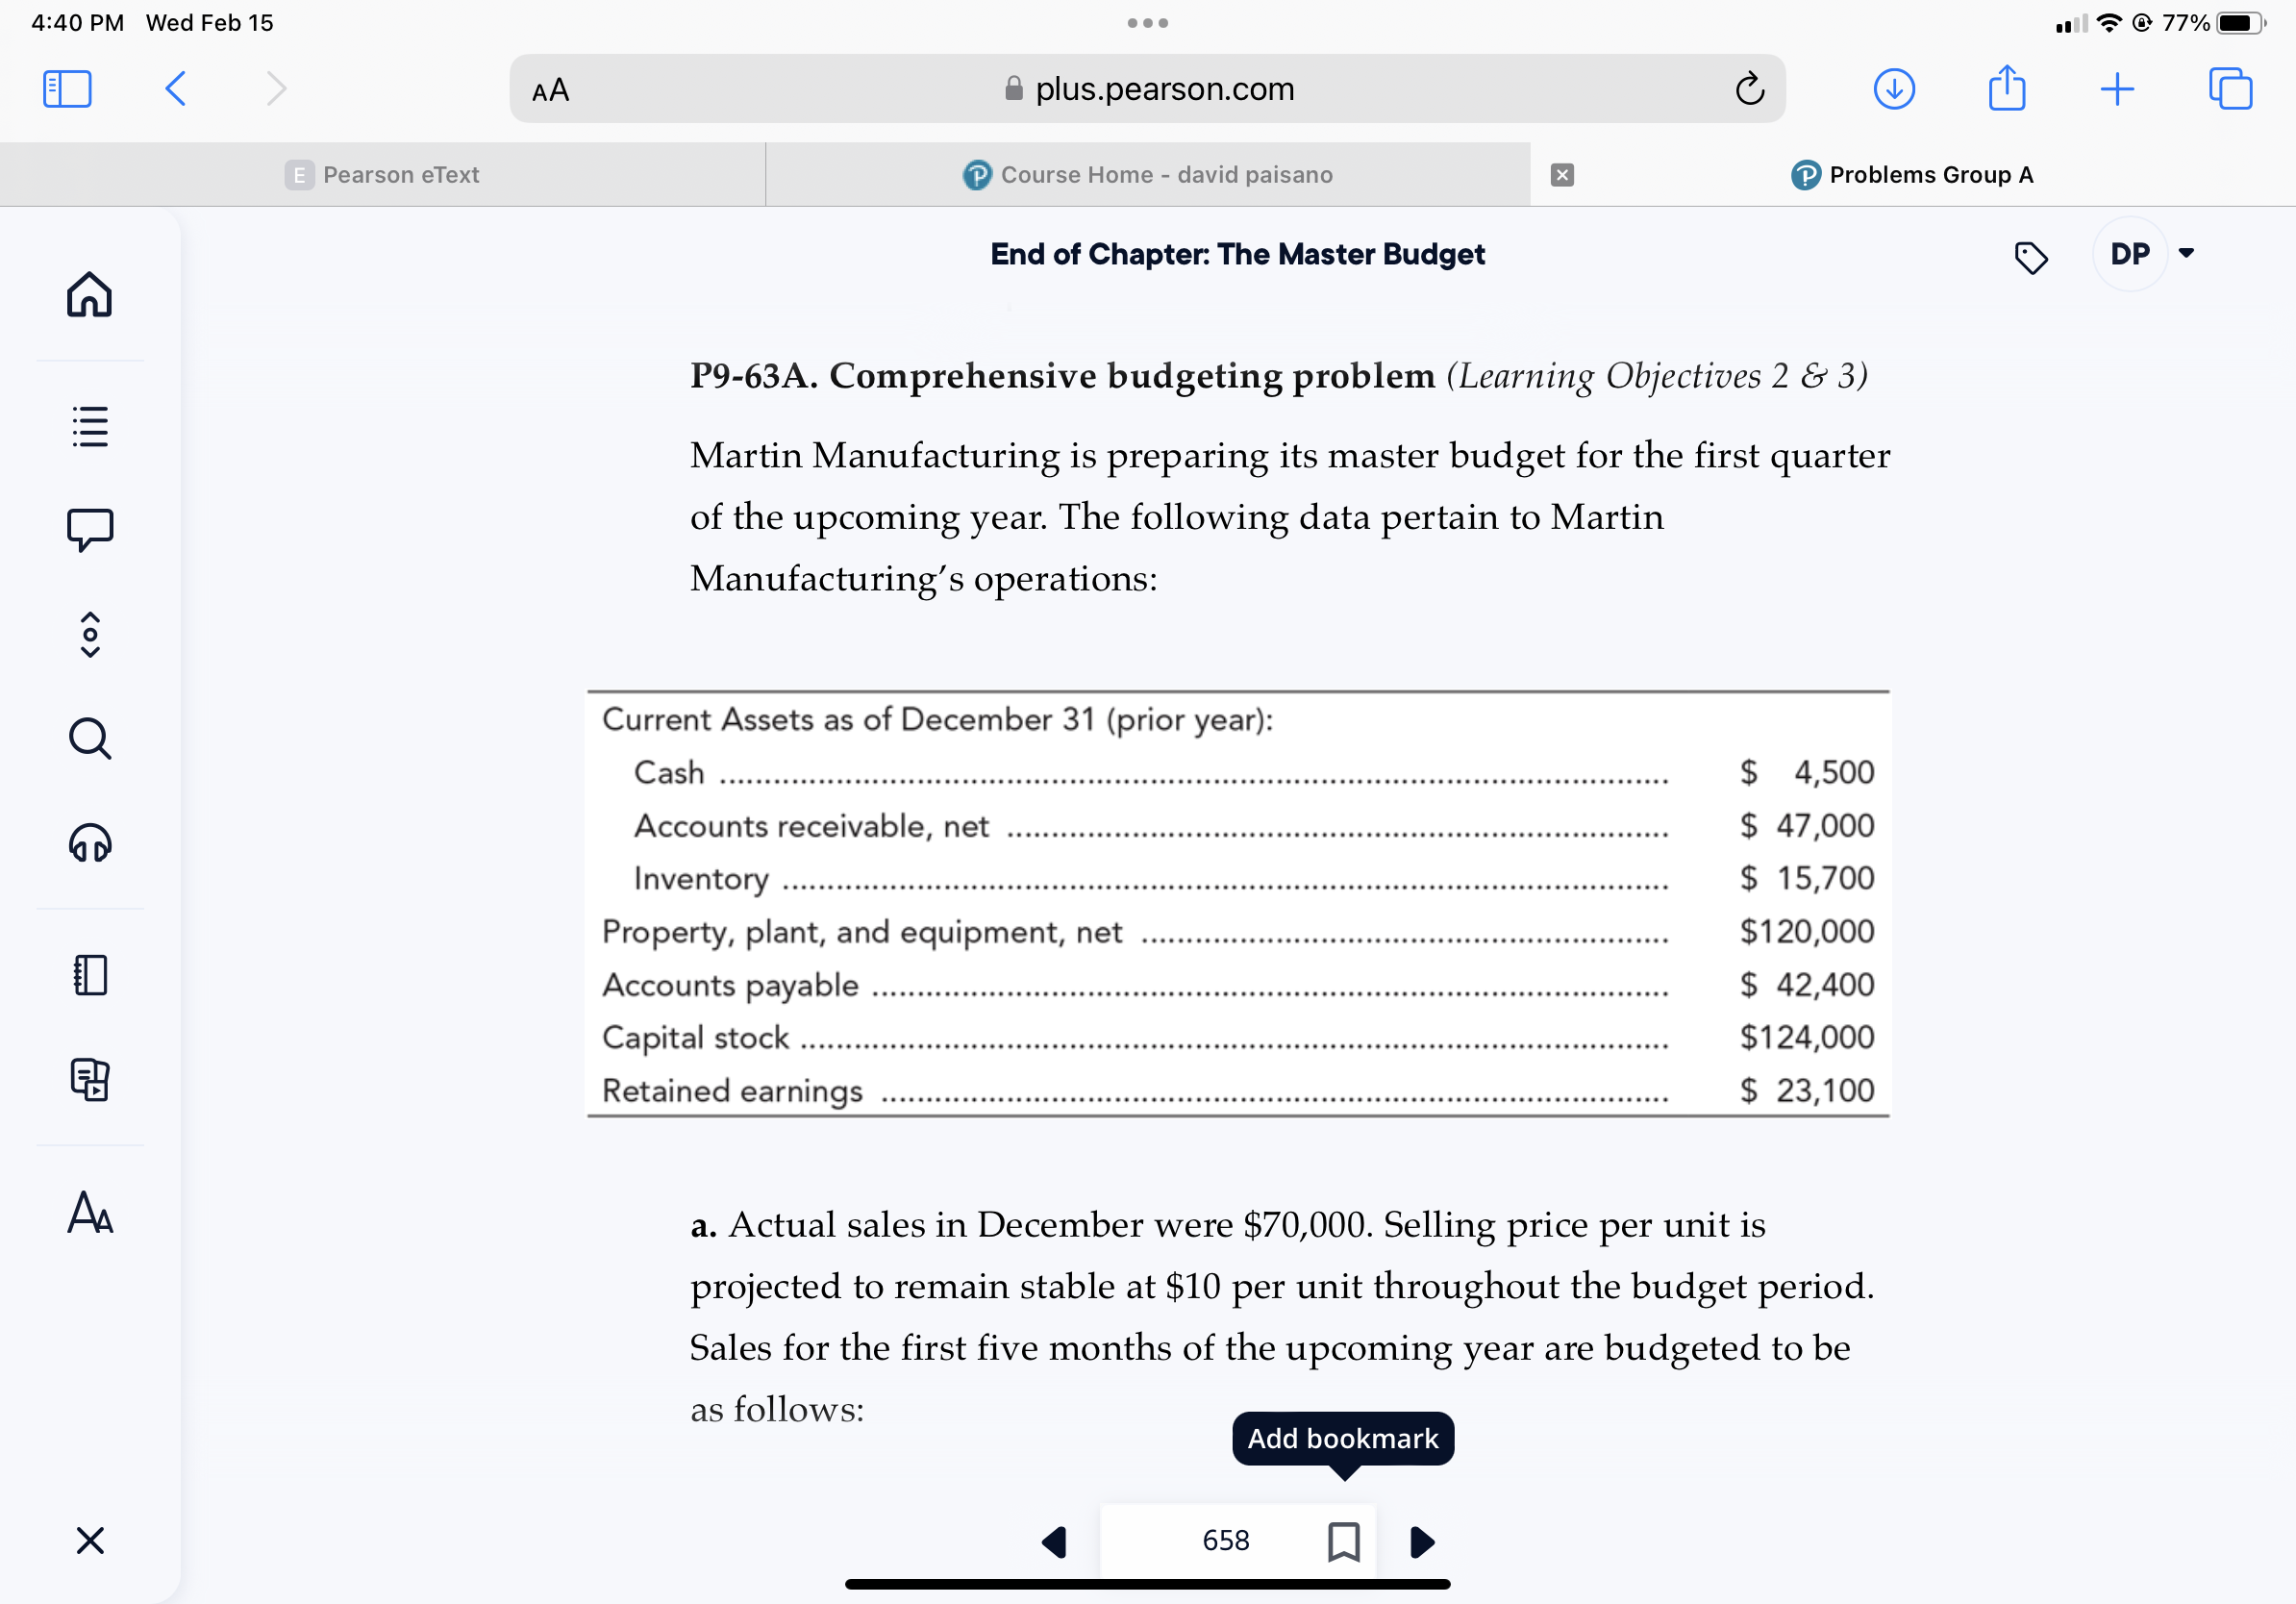This screenshot has width=2296, height=1604.
Task: Switch to the Pearson eText tab
Action: pos(382,175)
